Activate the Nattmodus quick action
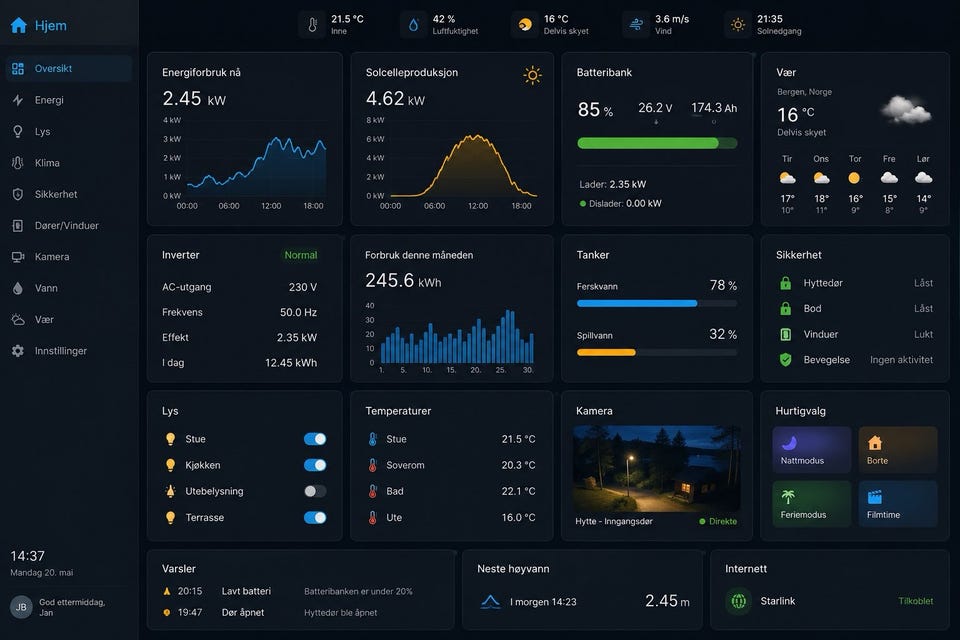This screenshot has height=640, width=960. (811, 450)
